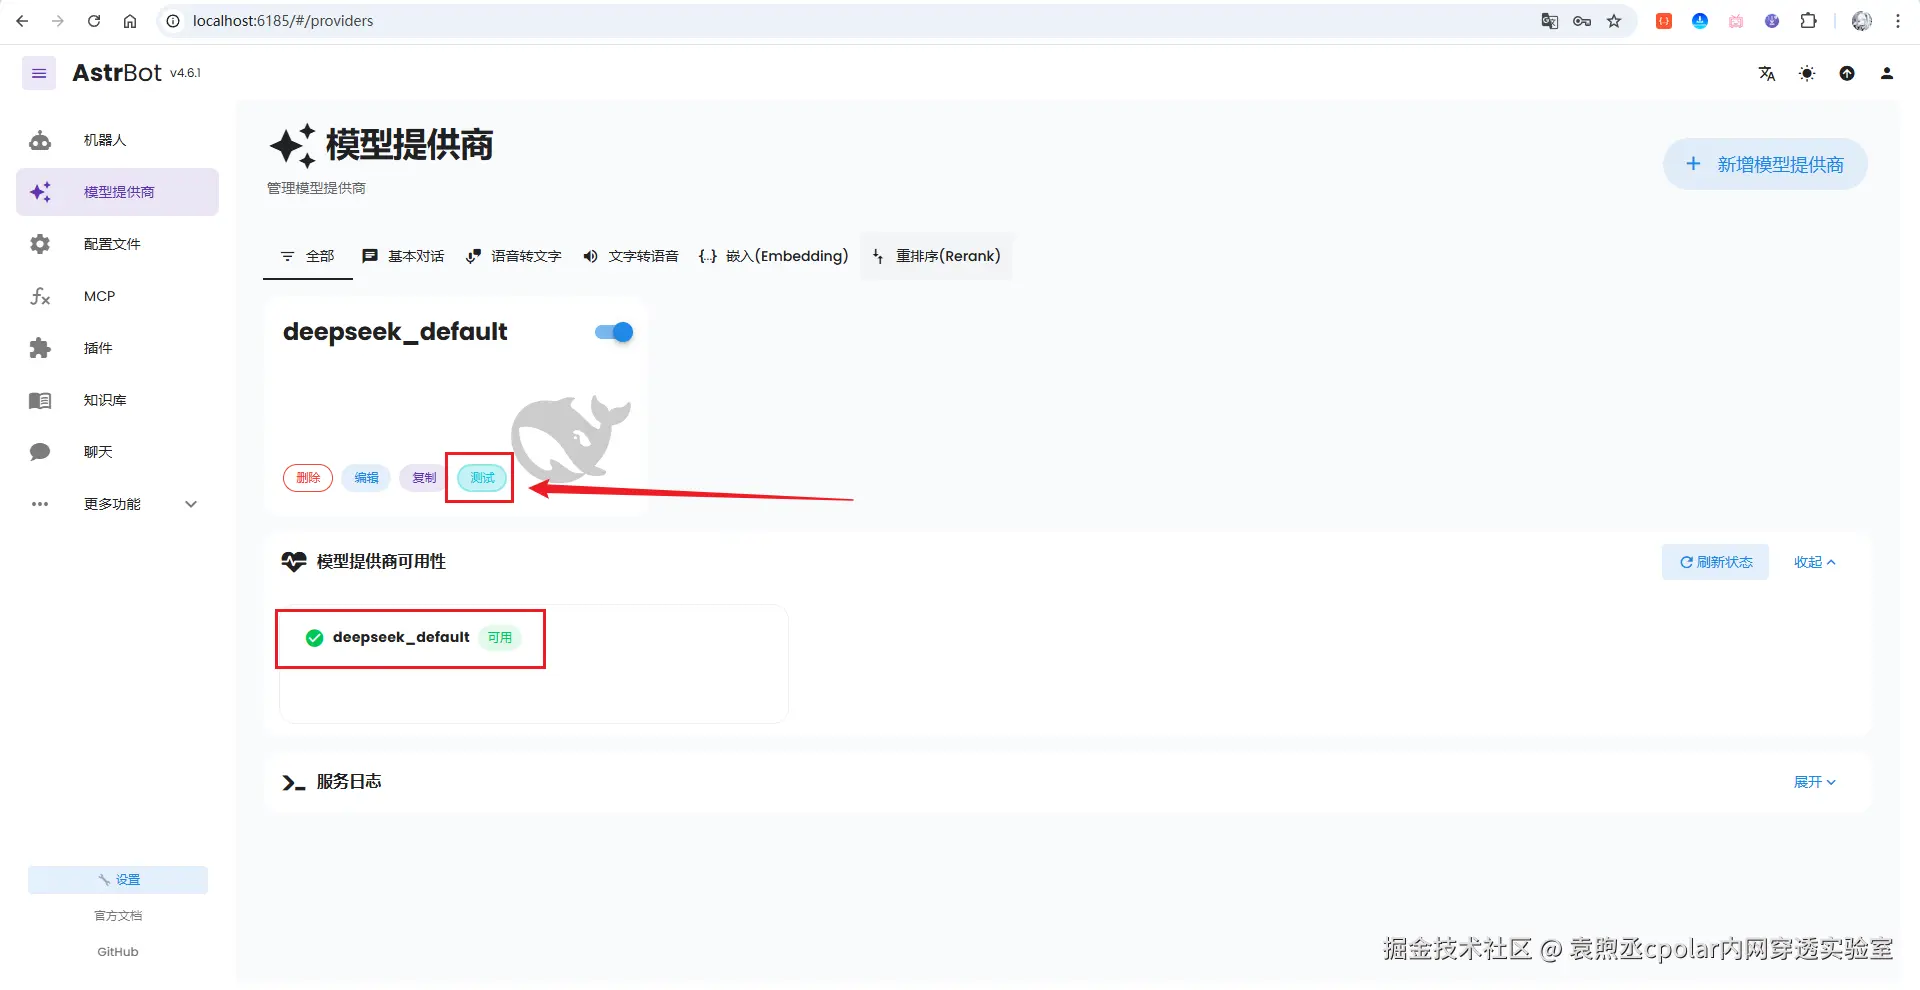This screenshot has width=1920, height=990.
Task: Switch to the 基本对话 tab
Action: [x=403, y=256]
